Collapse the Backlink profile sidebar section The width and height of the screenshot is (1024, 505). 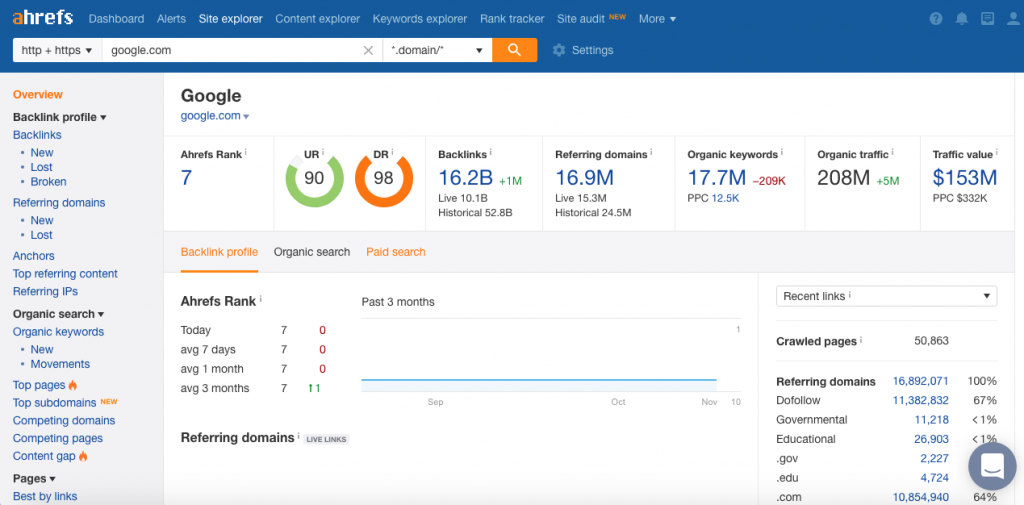point(59,117)
